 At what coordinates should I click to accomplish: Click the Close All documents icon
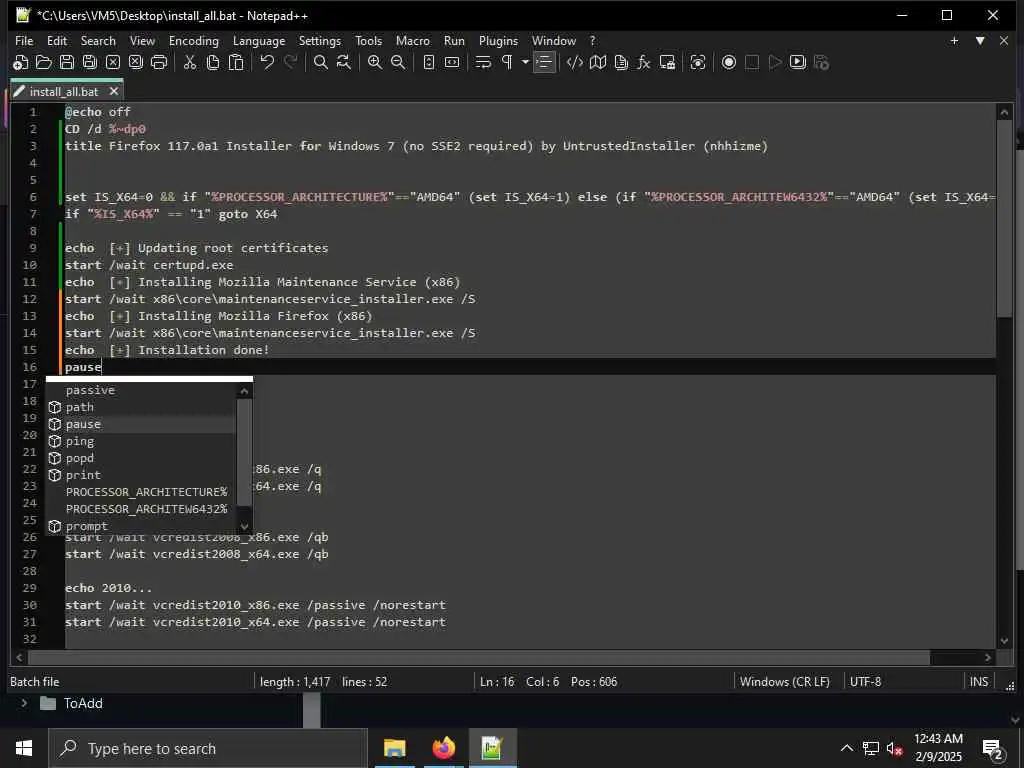tap(136, 63)
